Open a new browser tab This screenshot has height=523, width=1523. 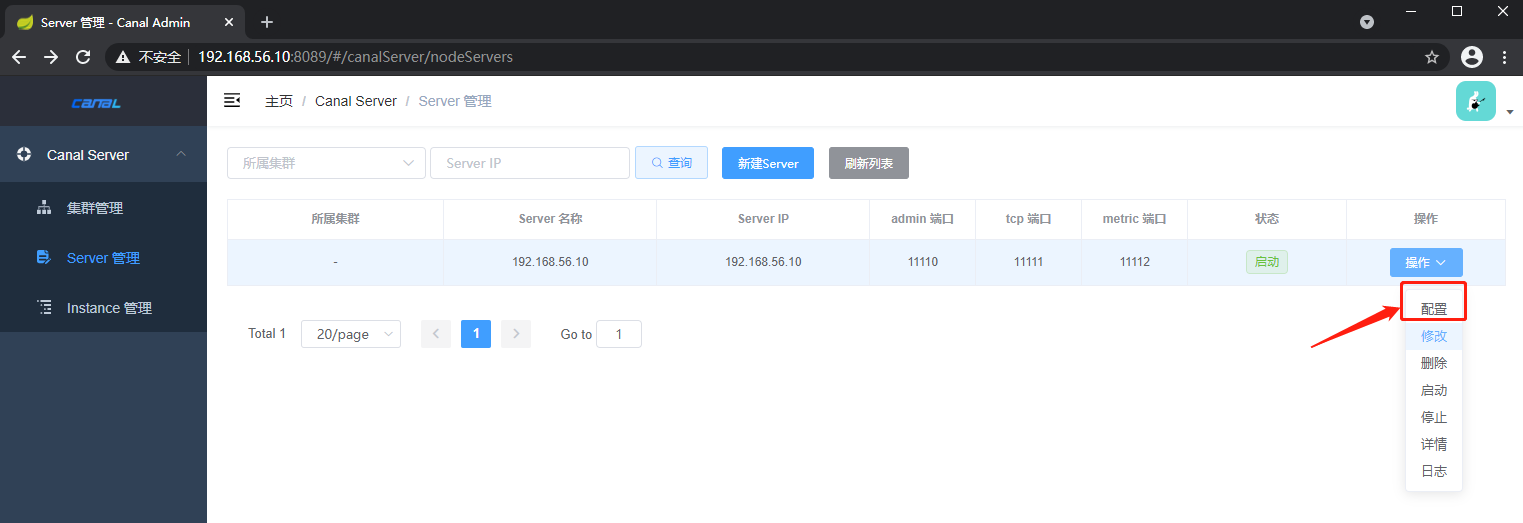267,22
